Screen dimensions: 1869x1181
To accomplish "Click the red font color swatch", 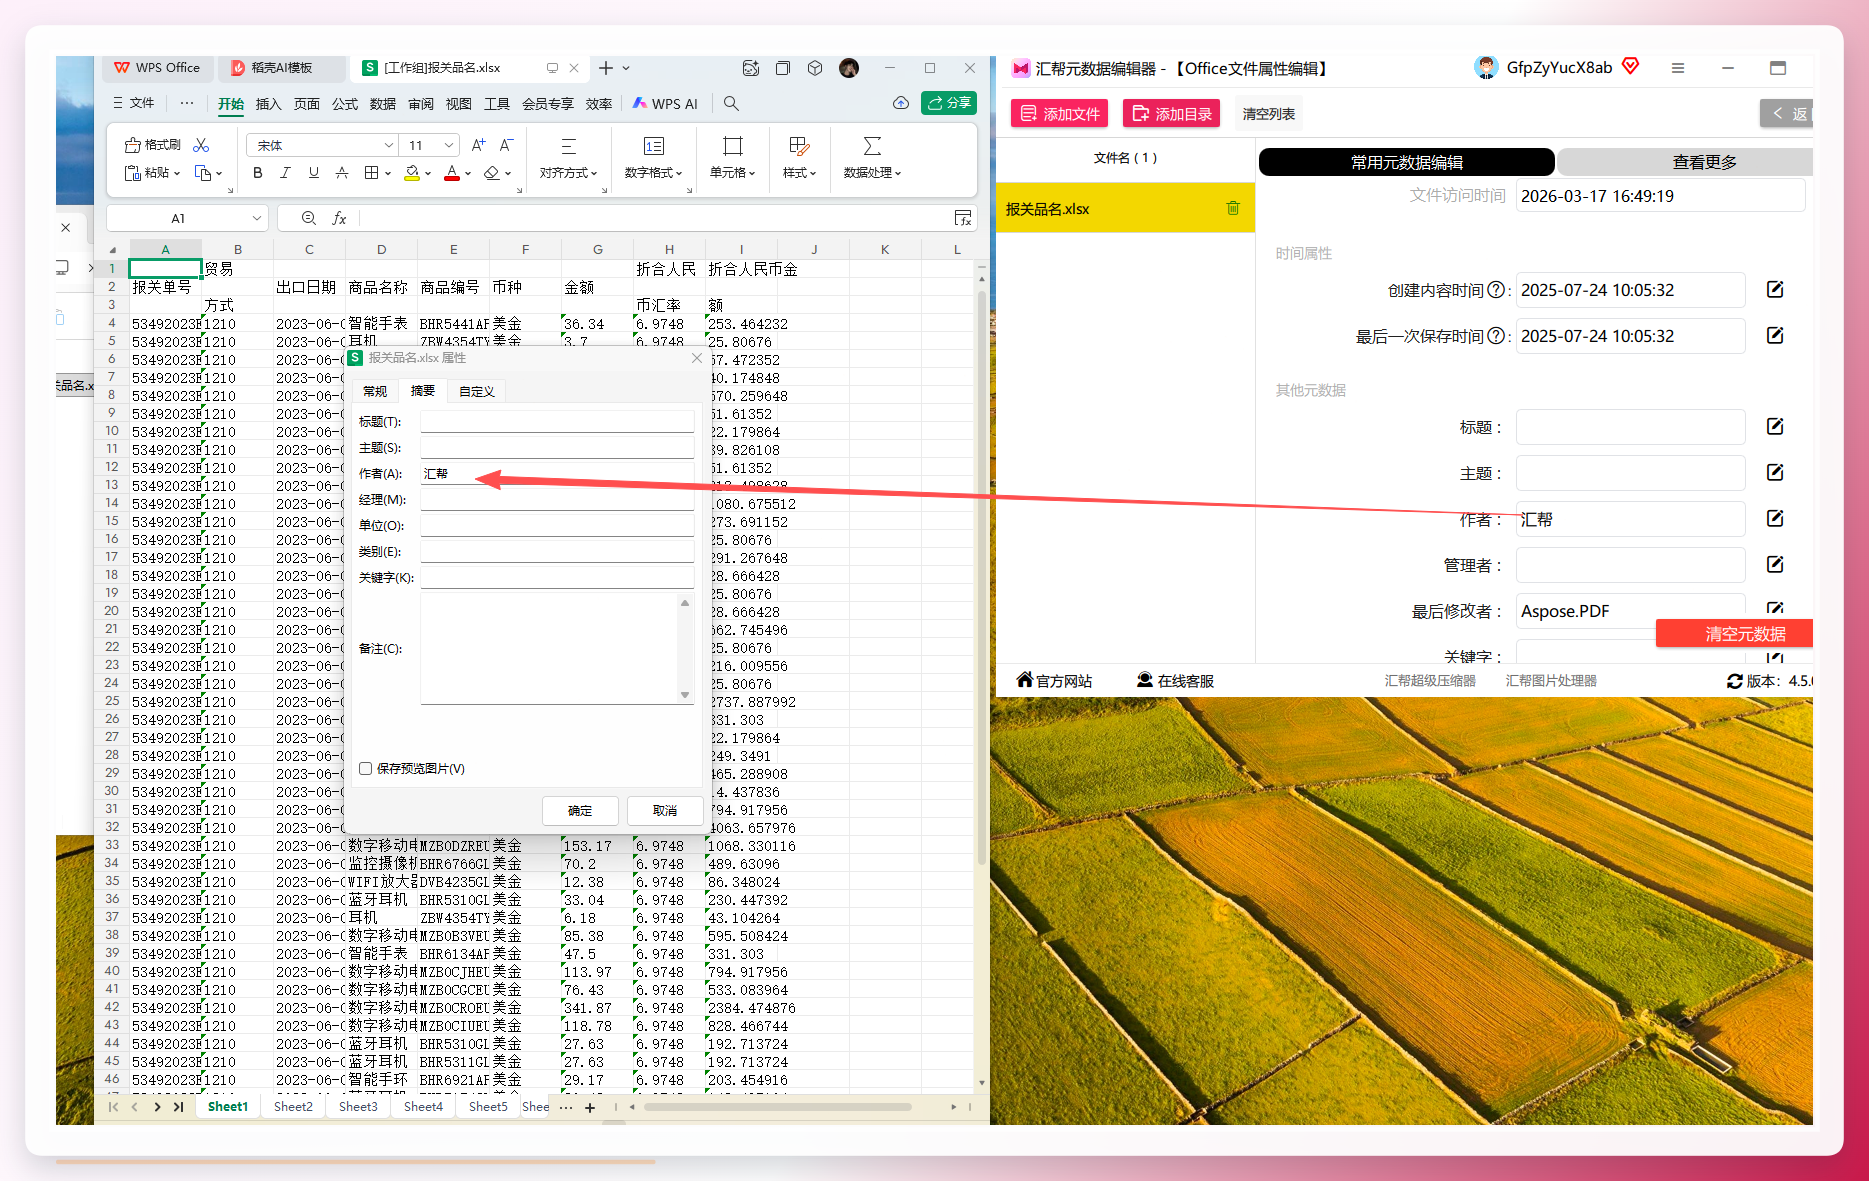I will (452, 173).
